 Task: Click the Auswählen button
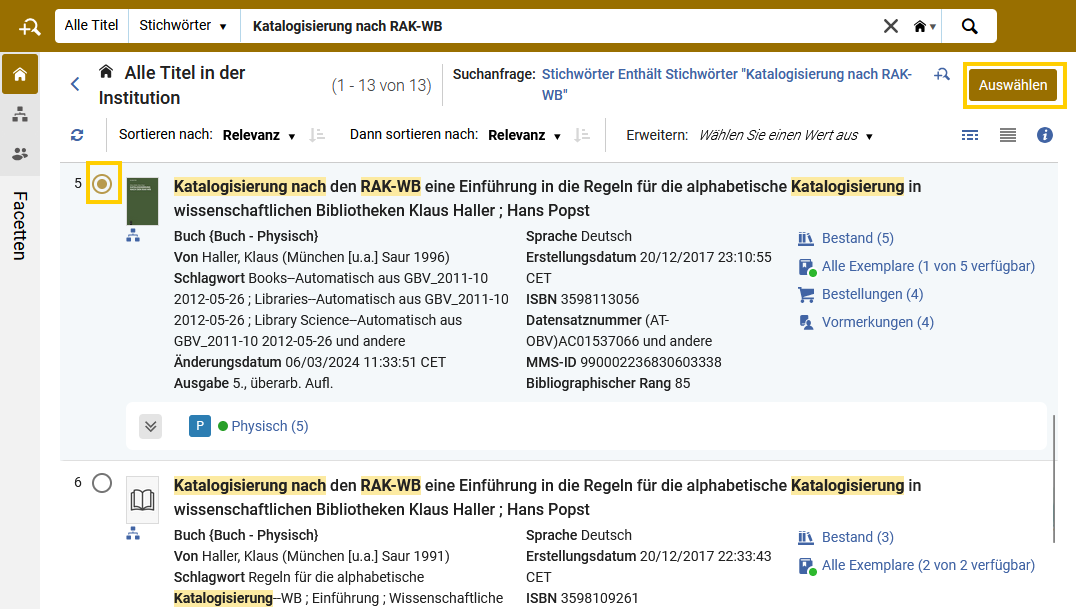click(1013, 85)
